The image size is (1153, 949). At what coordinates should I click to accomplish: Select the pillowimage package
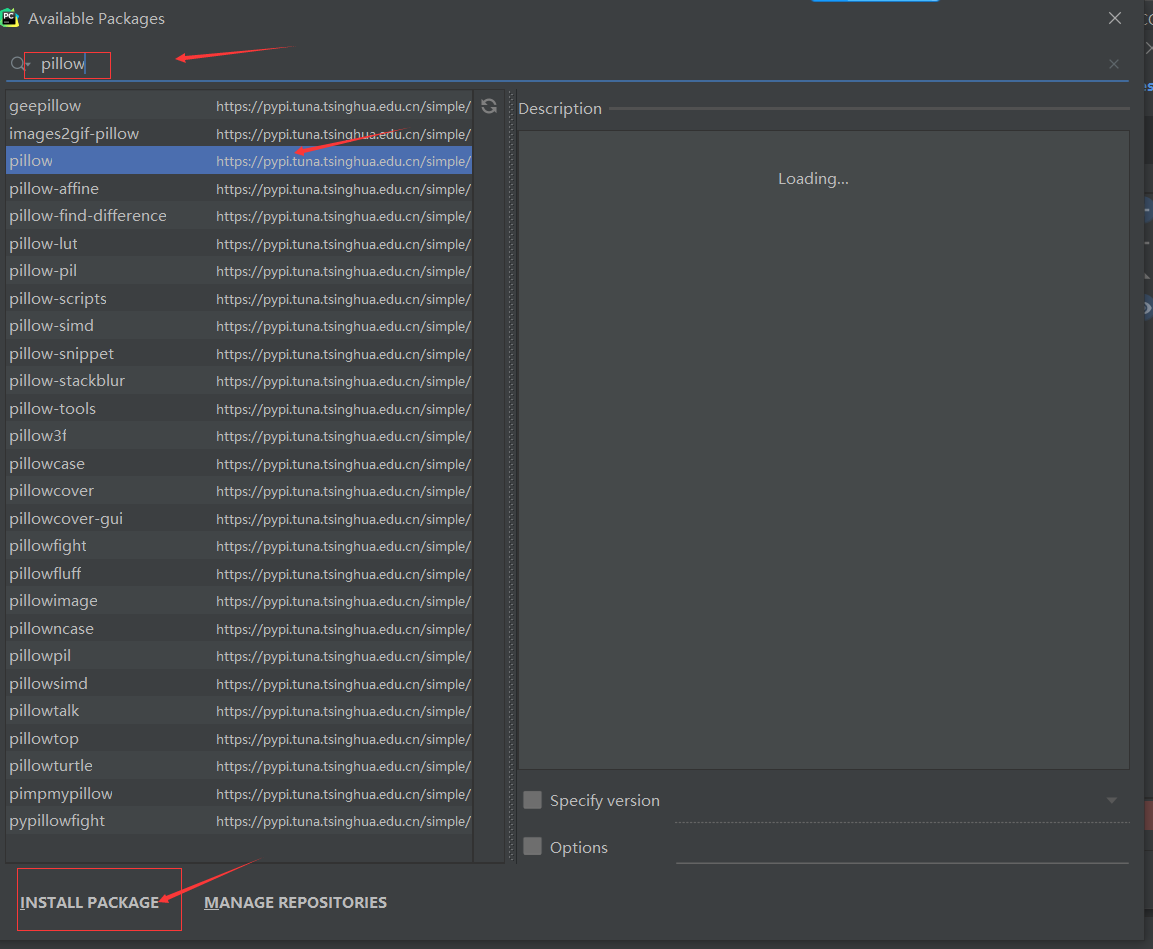[239, 601]
